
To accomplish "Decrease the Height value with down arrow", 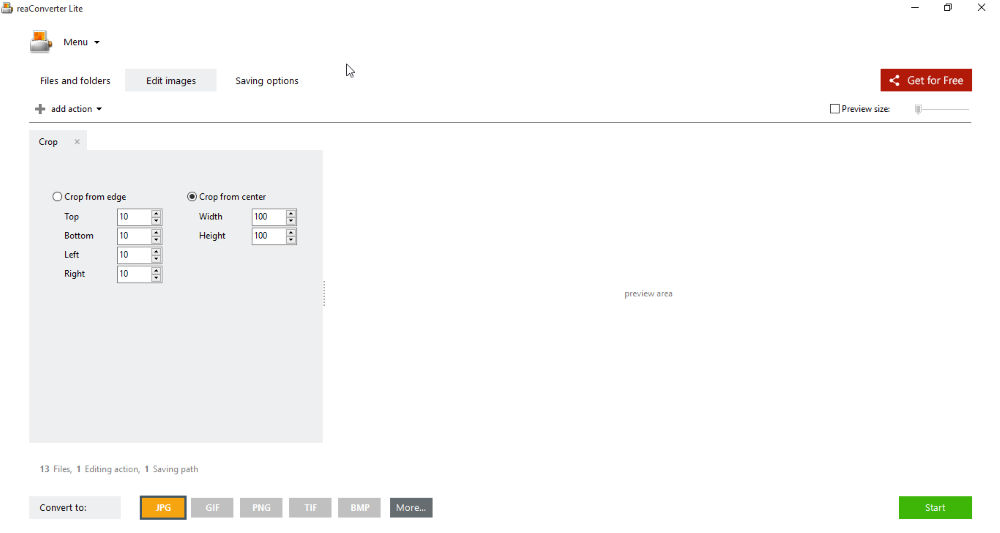I will (x=291, y=240).
